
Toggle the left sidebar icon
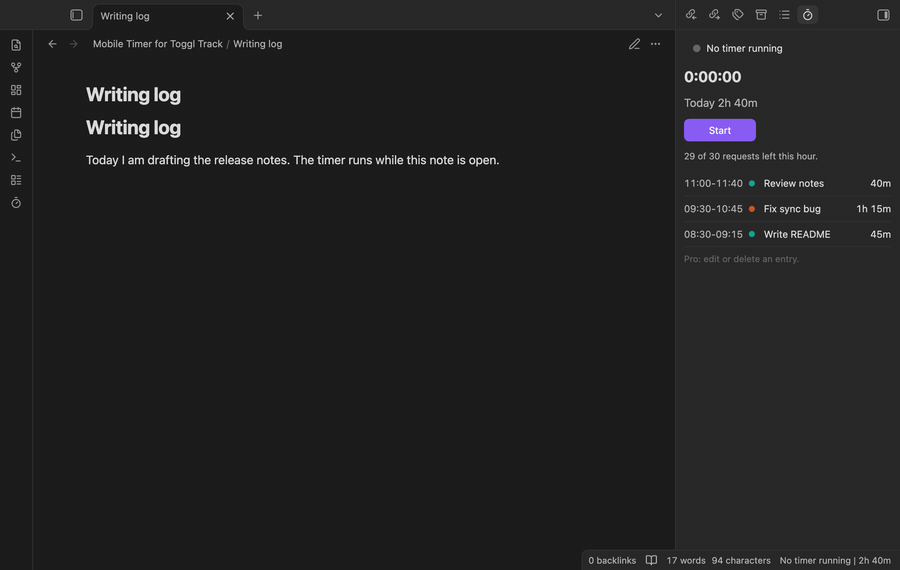click(76, 15)
